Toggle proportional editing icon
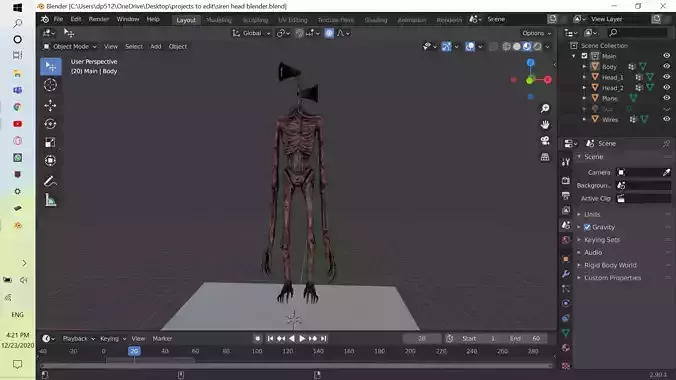The height and width of the screenshot is (380, 676). pos(329,33)
